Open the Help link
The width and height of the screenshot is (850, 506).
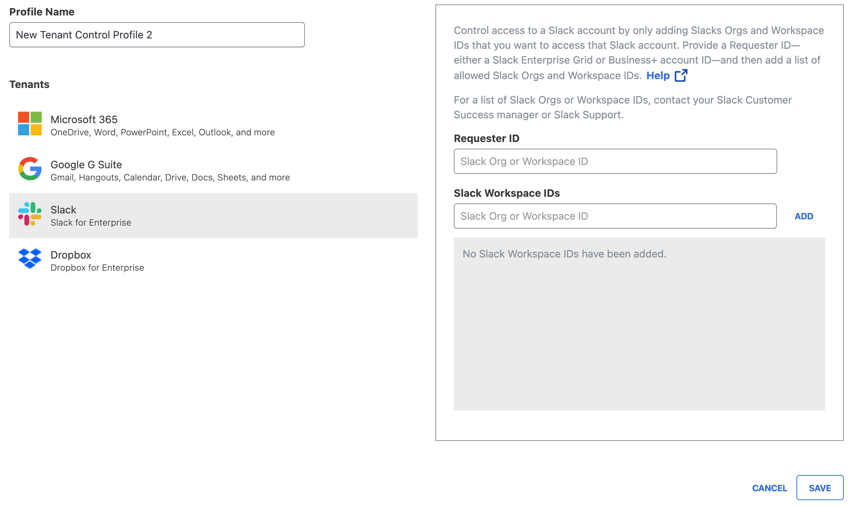pos(658,75)
